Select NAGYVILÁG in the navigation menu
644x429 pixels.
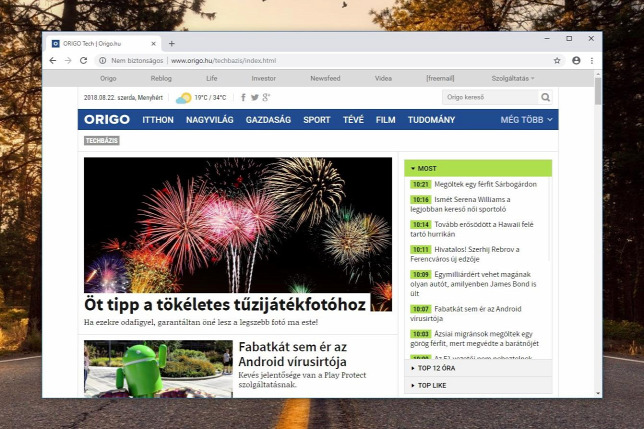tap(209, 120)
